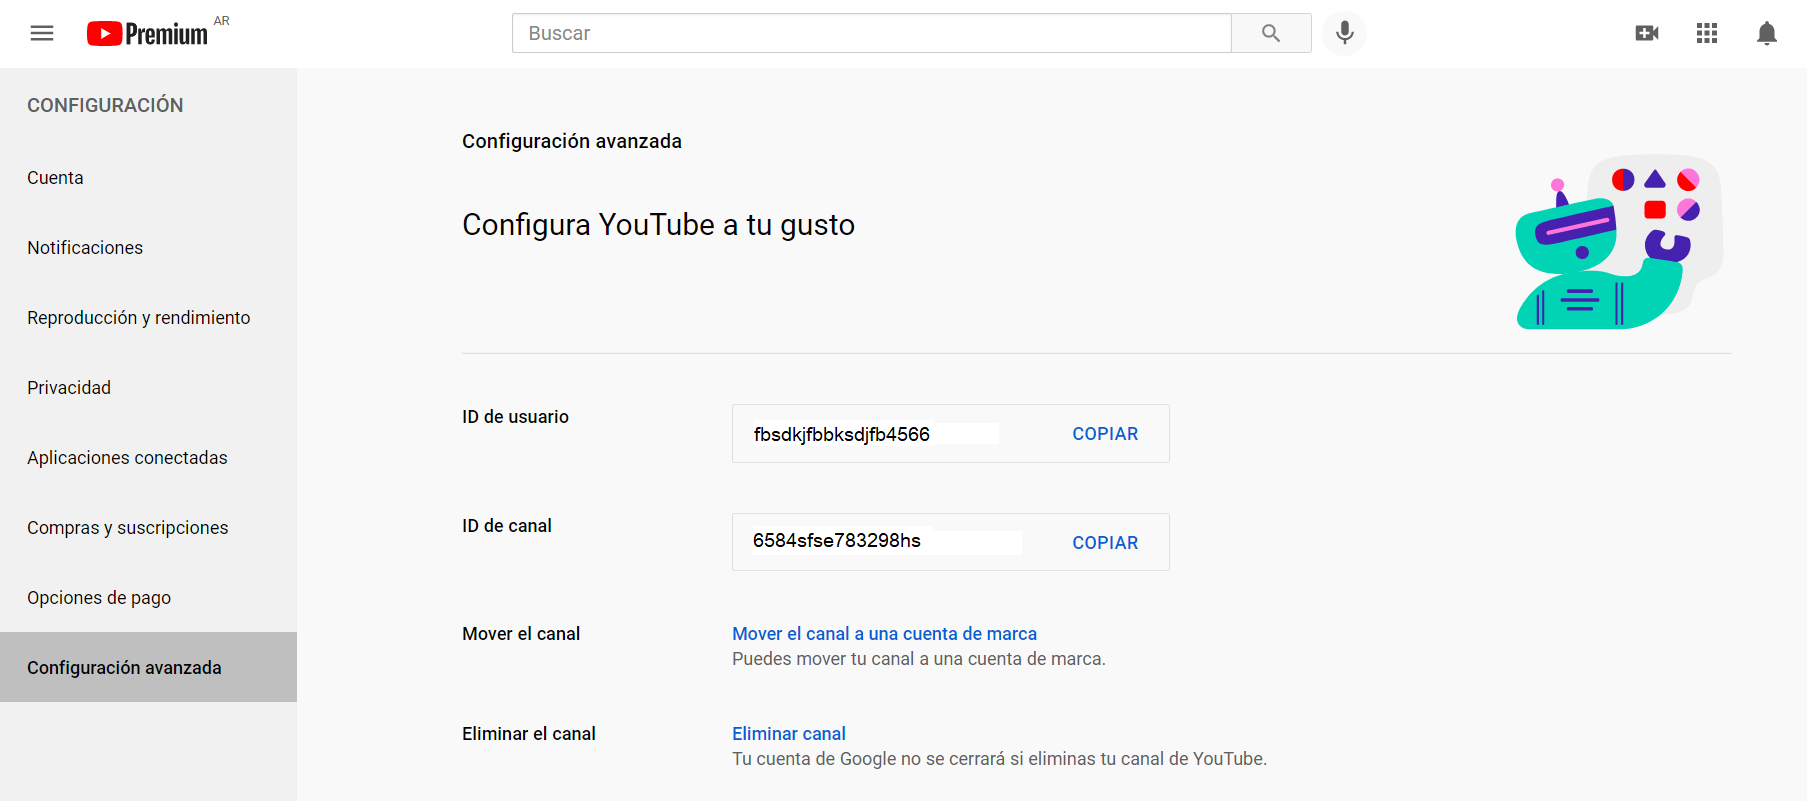Start voice search with microphone

coord(1345,33)
